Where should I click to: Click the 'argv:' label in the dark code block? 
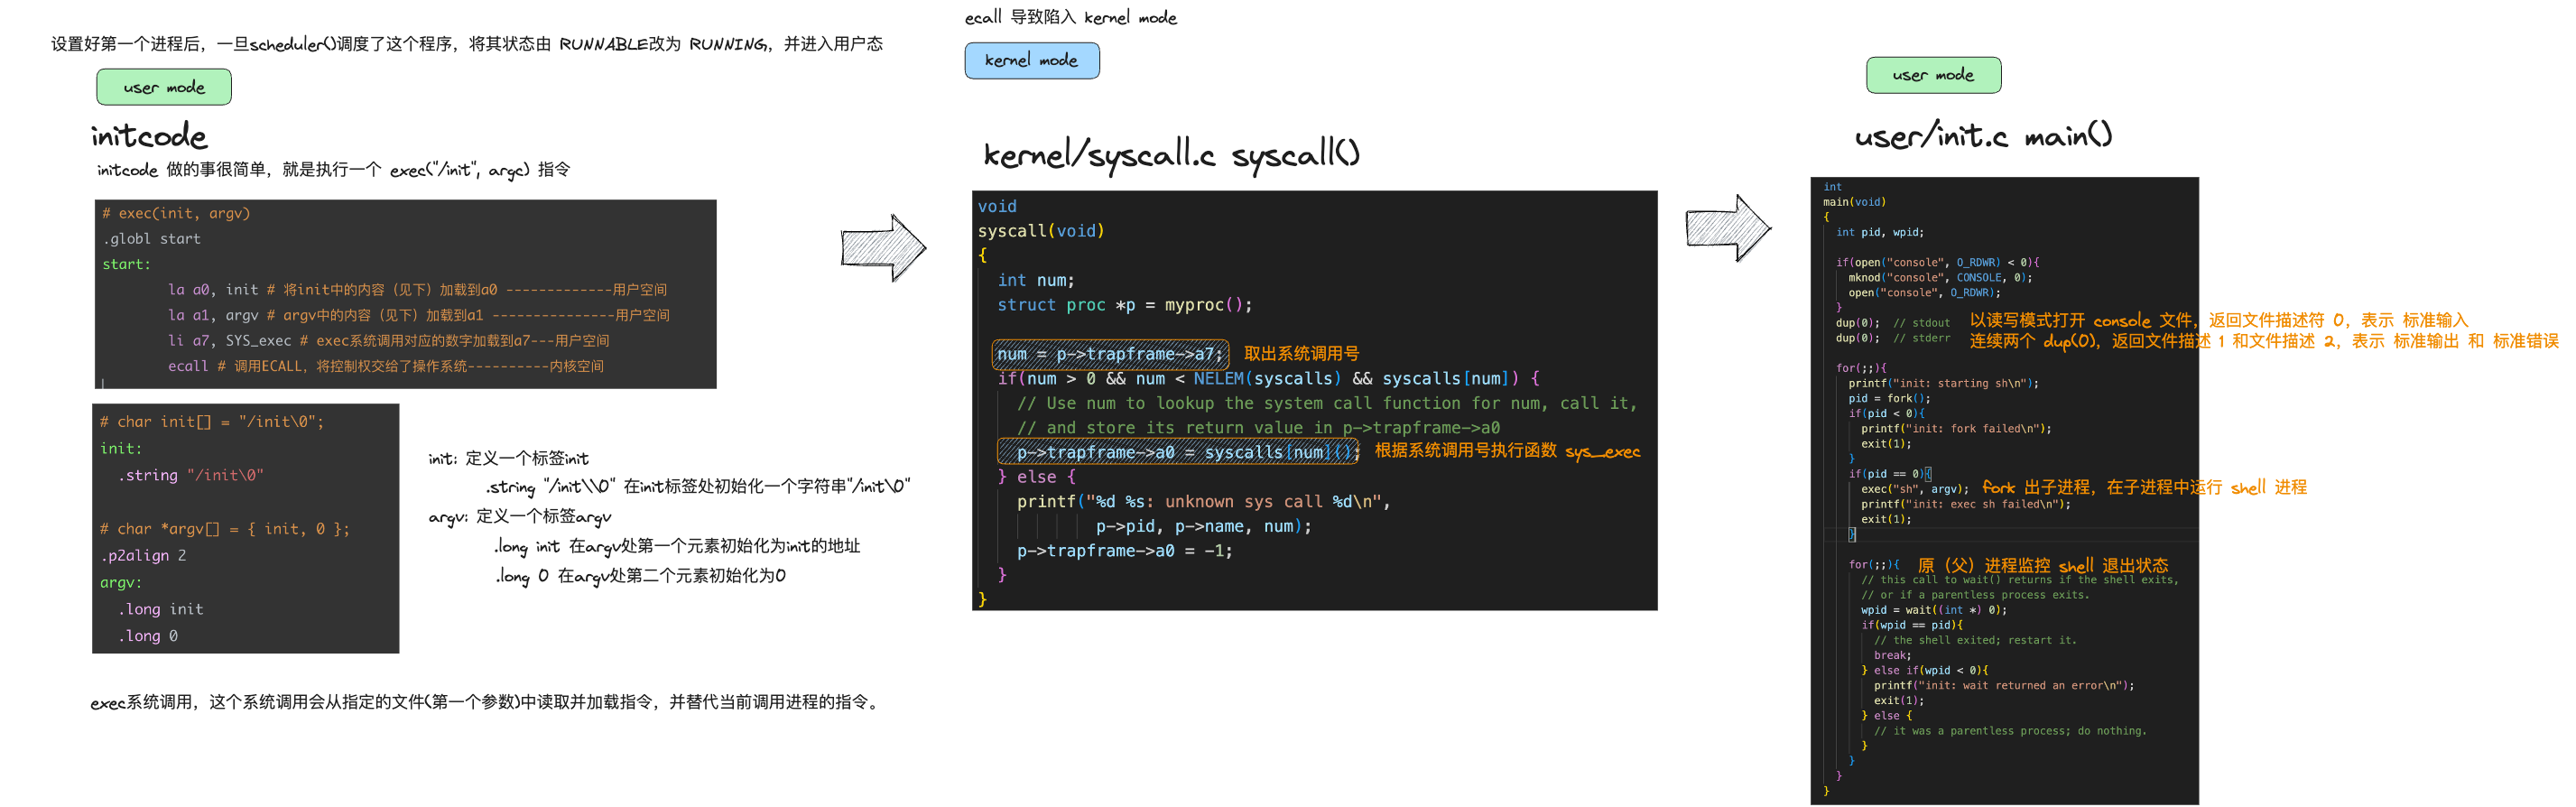click(x=121, y=582)
